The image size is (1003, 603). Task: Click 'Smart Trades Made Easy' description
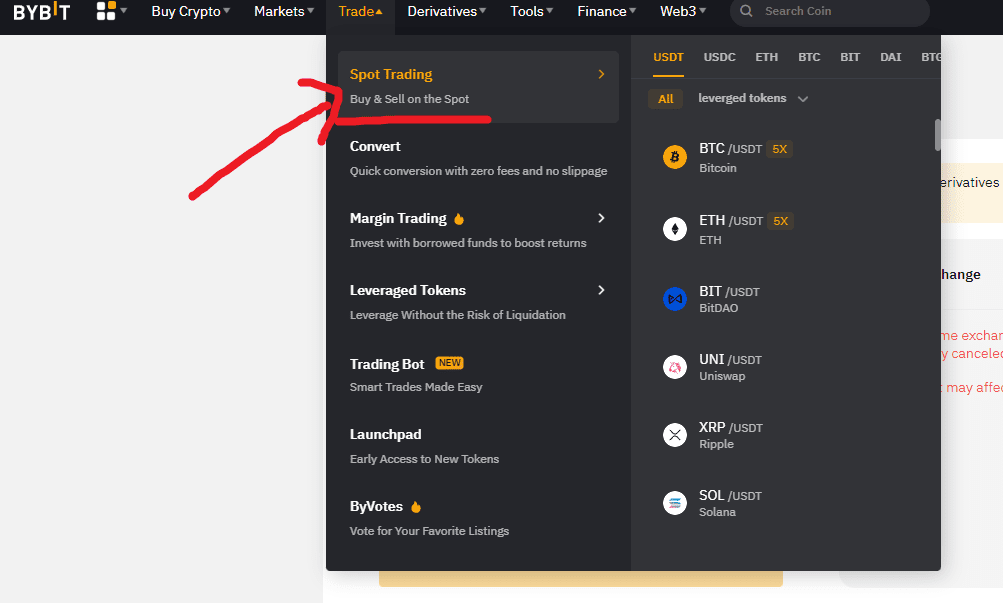(416, 388)
